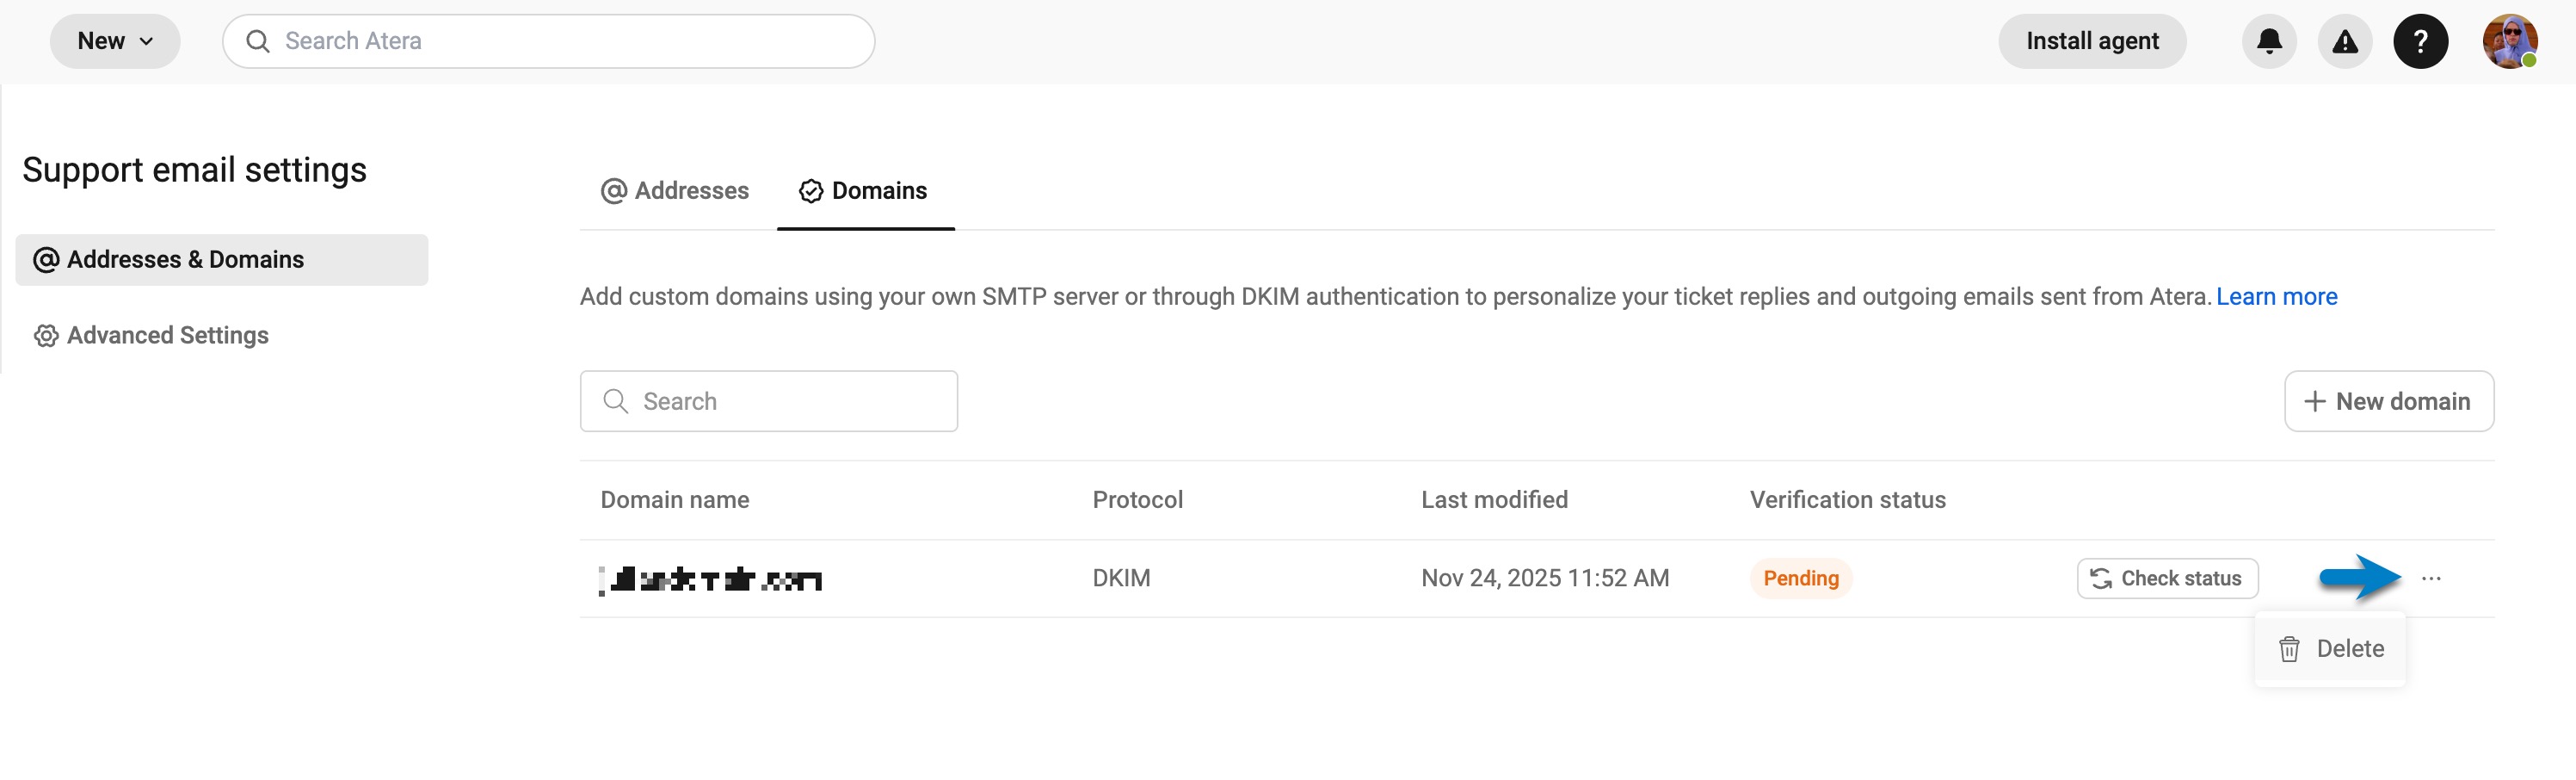Switch to the Addresses tab
The image size is (2576, 780).
675,191
